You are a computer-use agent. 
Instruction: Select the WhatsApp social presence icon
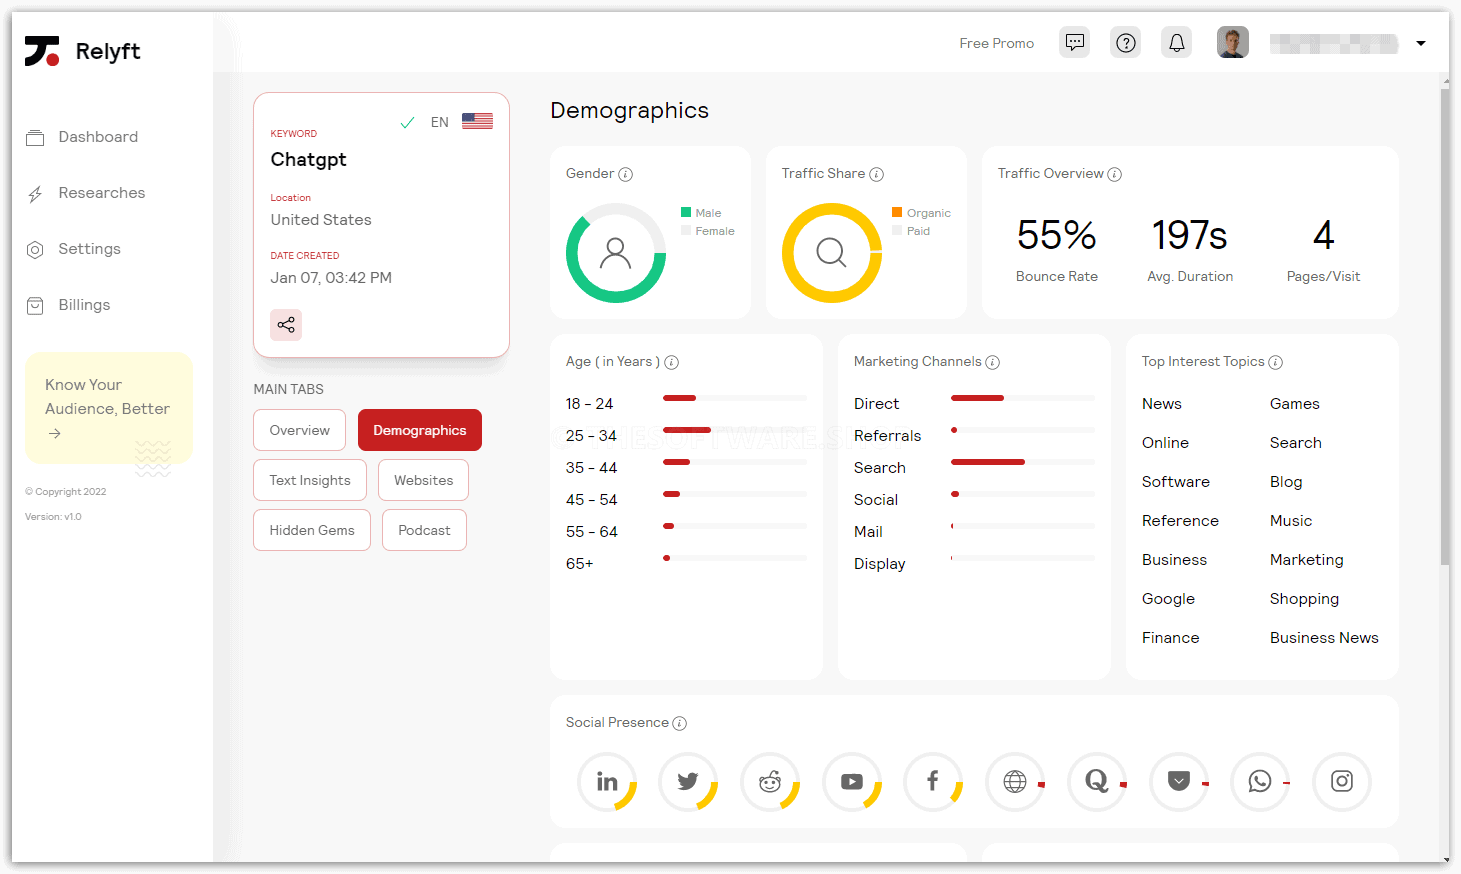[x=1260, y=782]
